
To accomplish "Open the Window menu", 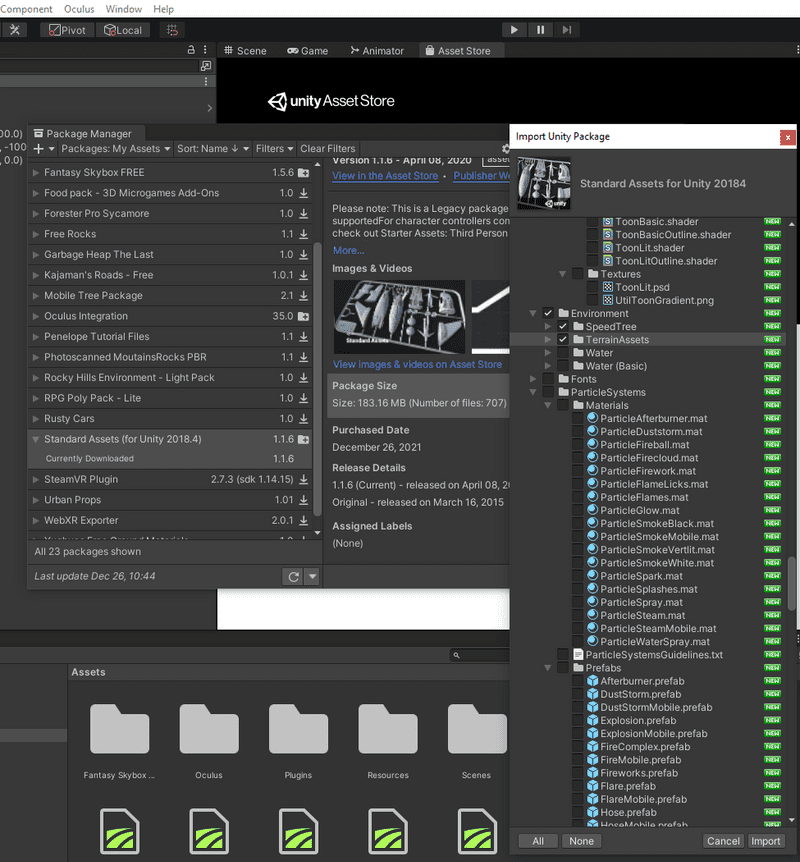I will pyautogui.click(x=124, y=9).
